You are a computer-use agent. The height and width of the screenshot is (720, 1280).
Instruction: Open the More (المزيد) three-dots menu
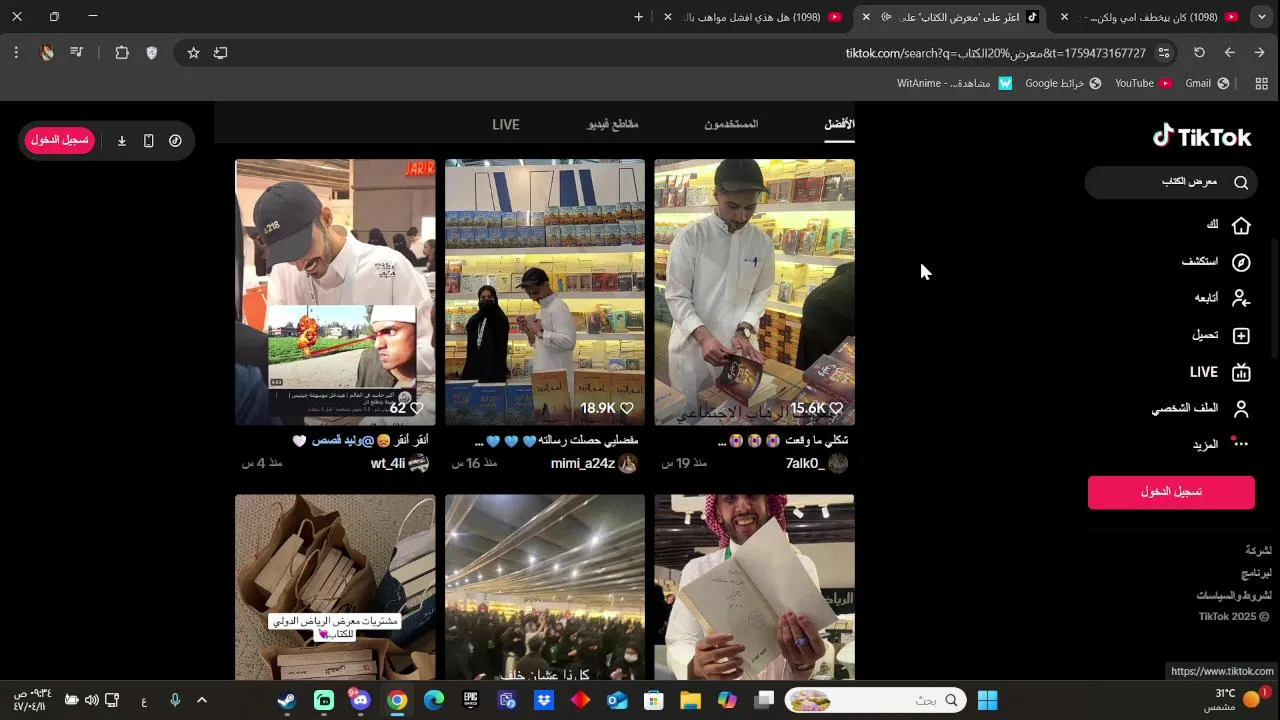coord(1241,444)
